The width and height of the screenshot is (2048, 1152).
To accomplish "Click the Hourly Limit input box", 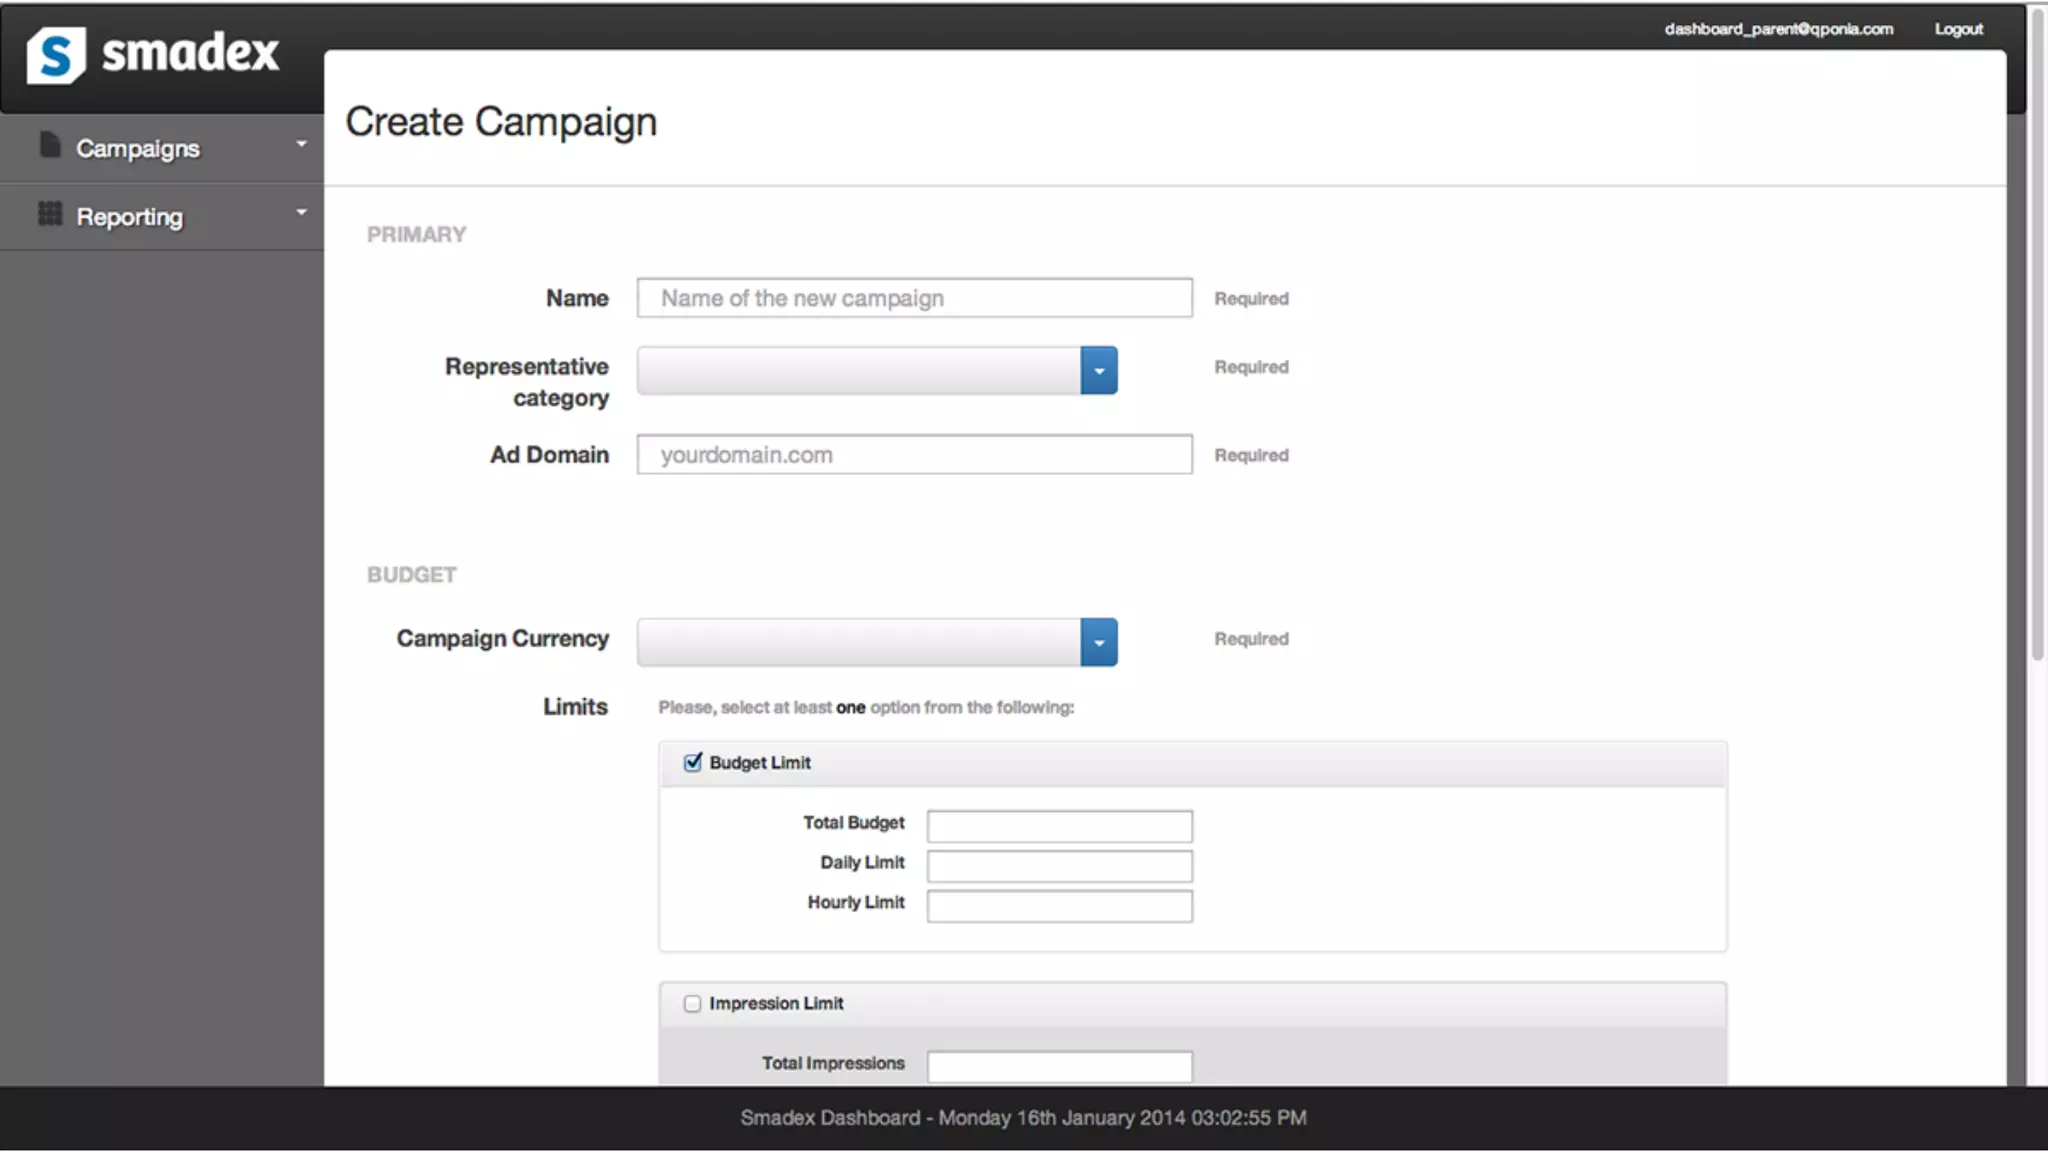I will click(1059, 906).
